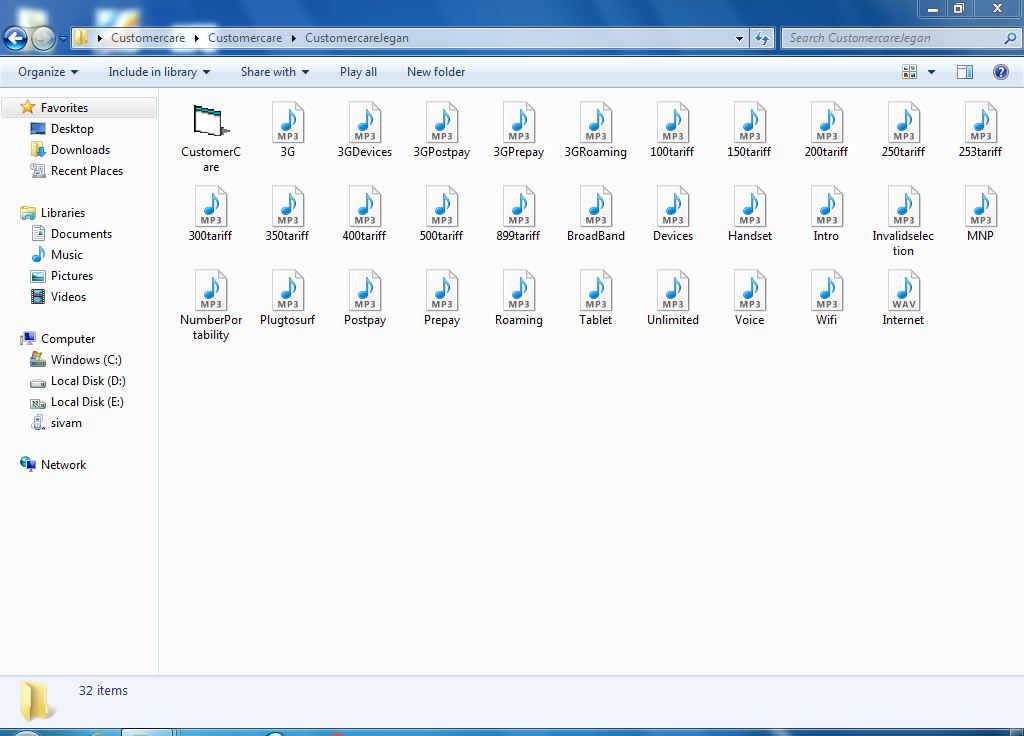Select the MNP MP3 file
Viewport: 1024px width, 736px height.
(980, 214)
